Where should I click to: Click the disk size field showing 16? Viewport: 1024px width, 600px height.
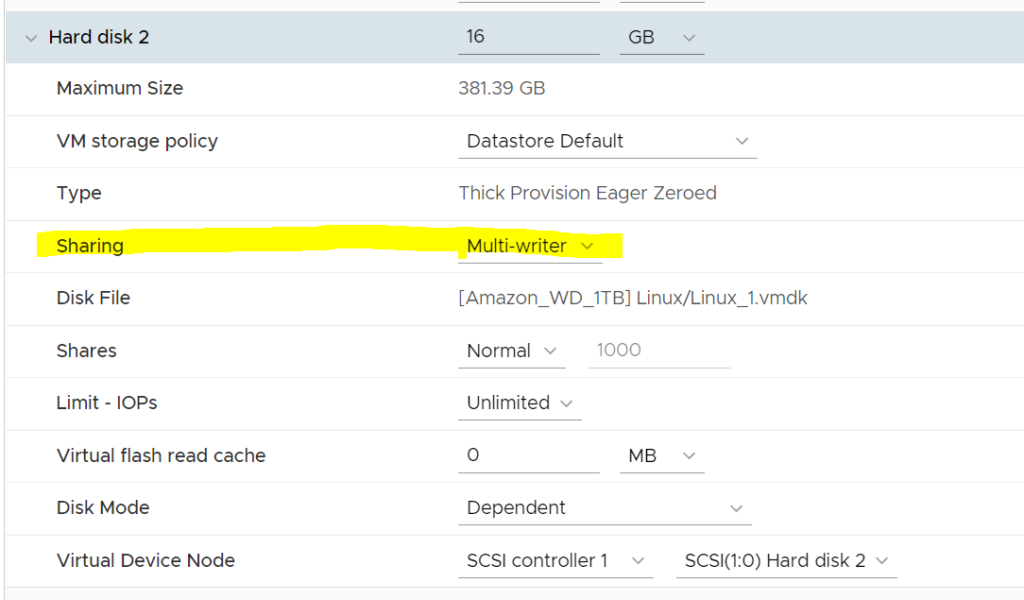tap(528, 37)
